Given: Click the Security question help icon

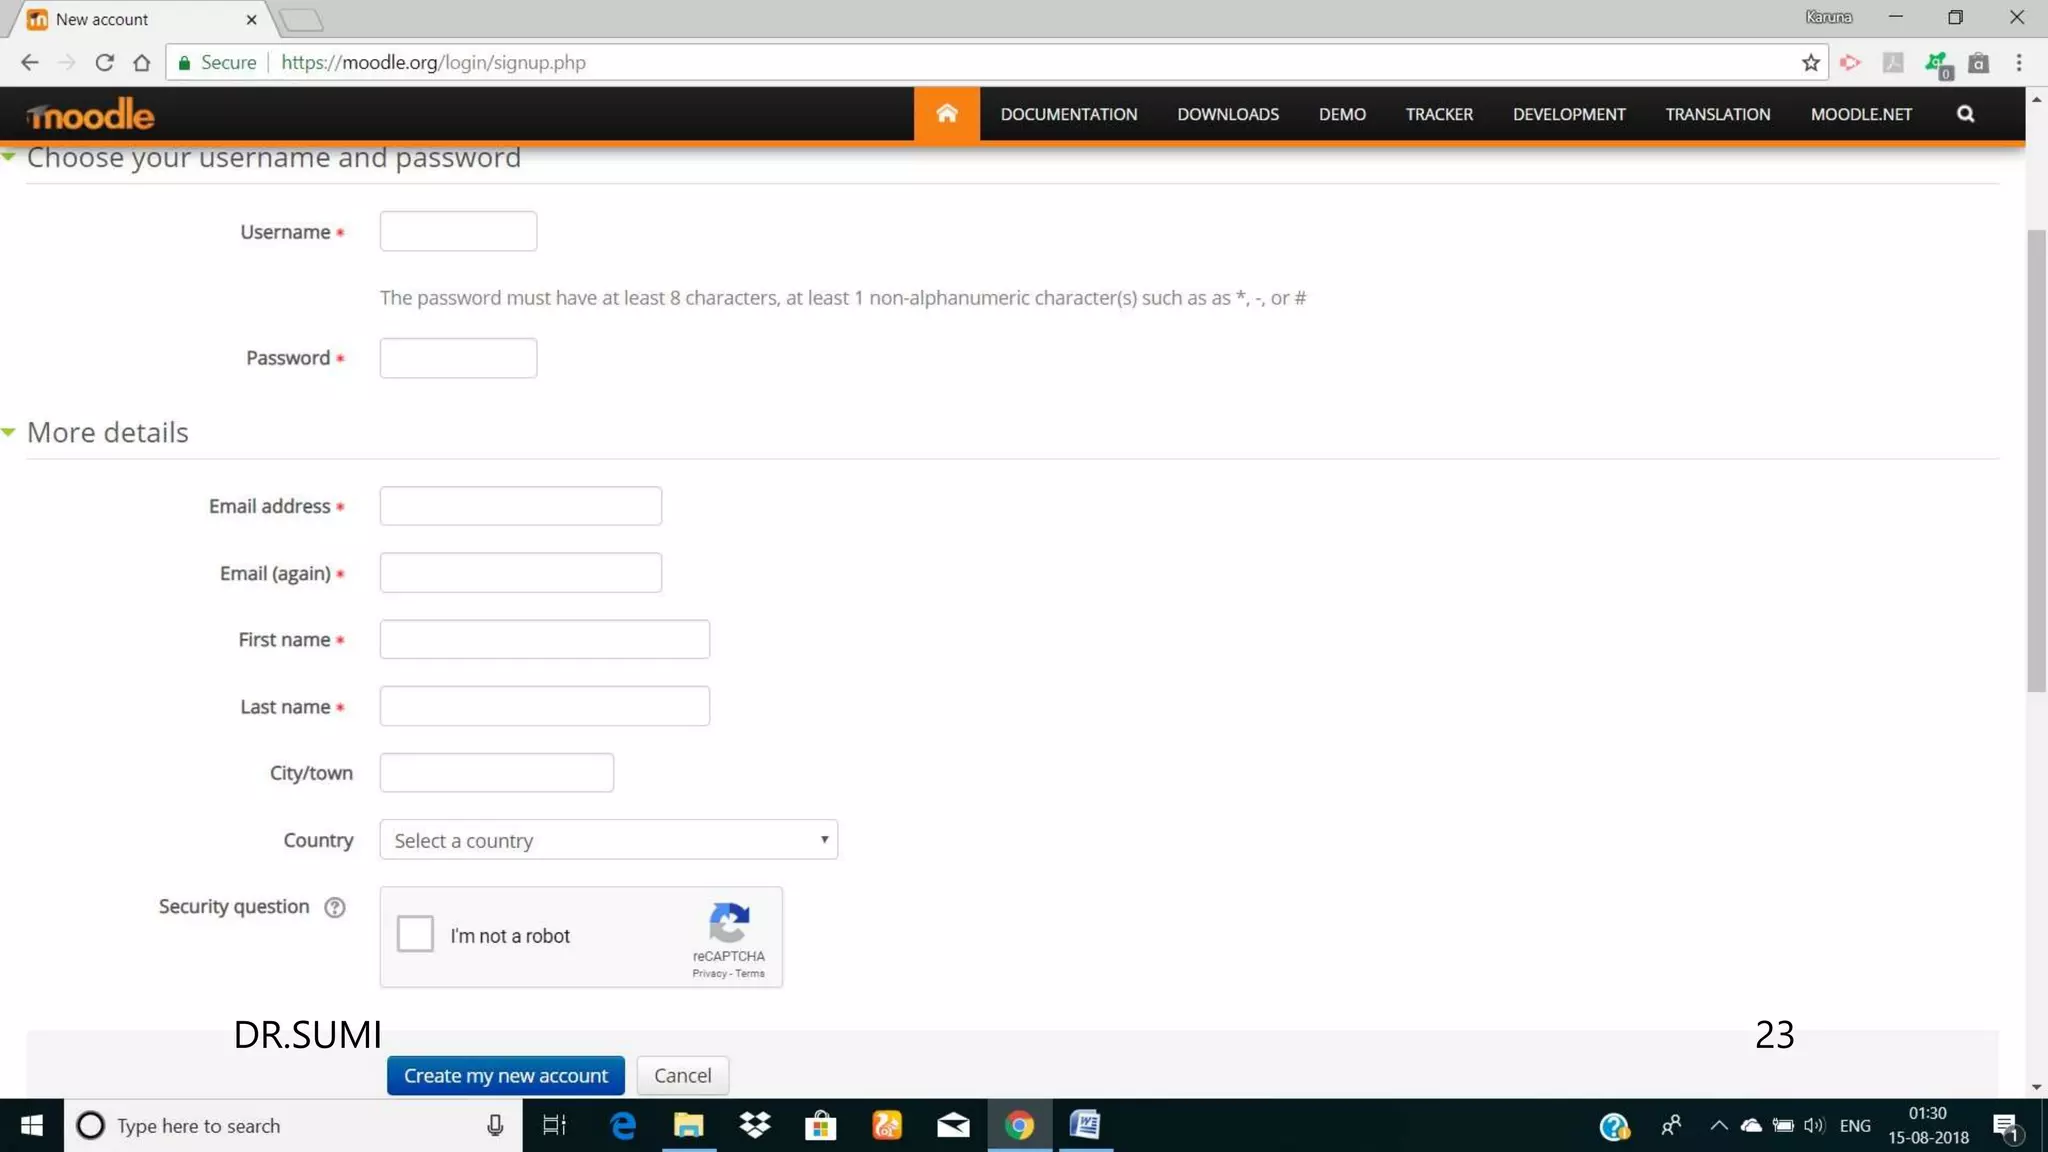Looking at the screenshot, I should pyautogui.click(x=335, y=907).
